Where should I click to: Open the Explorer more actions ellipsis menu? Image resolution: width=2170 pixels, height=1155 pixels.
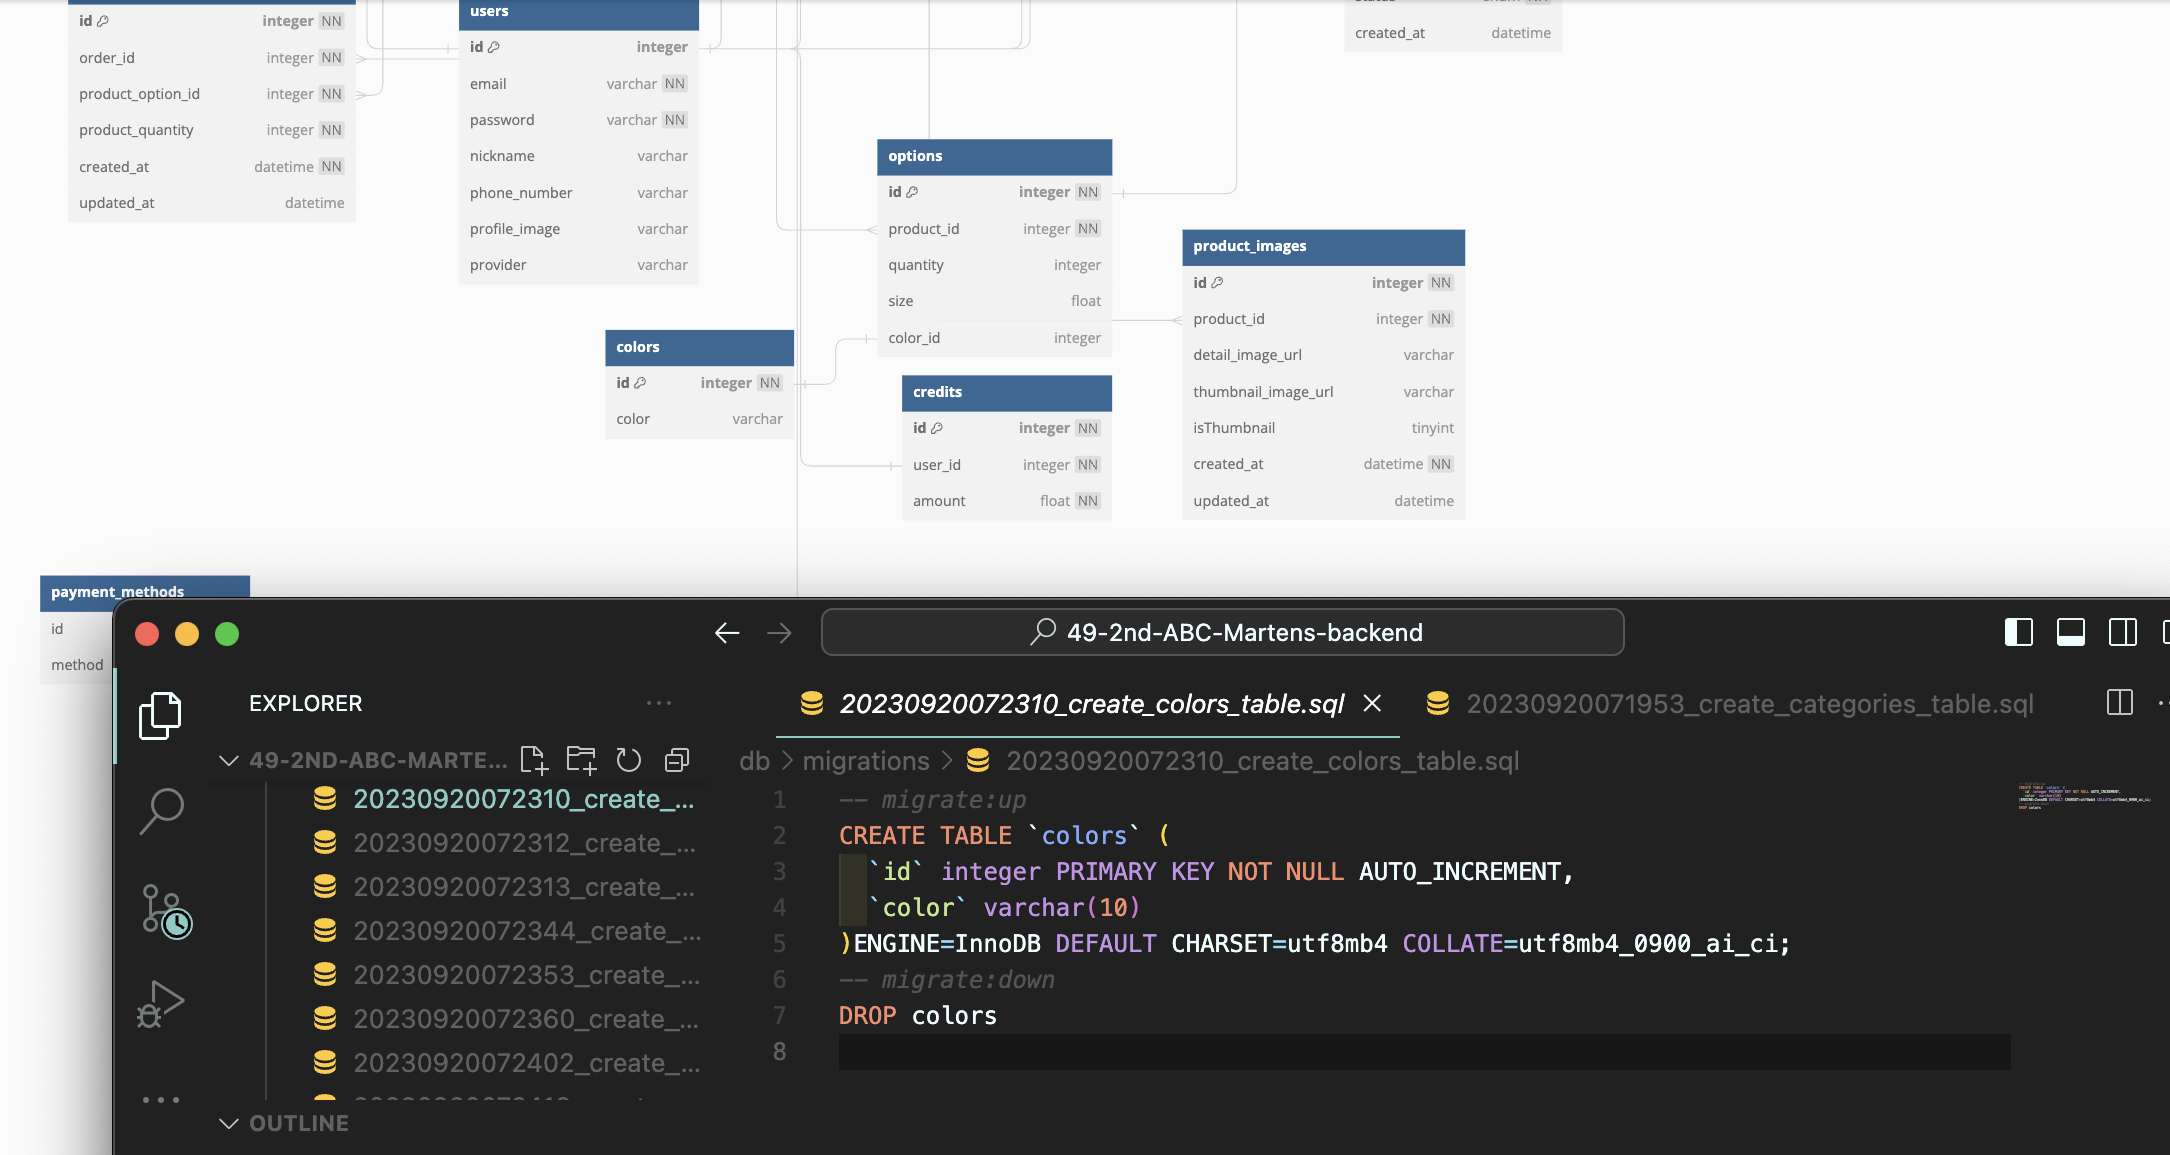click(659, 703)
